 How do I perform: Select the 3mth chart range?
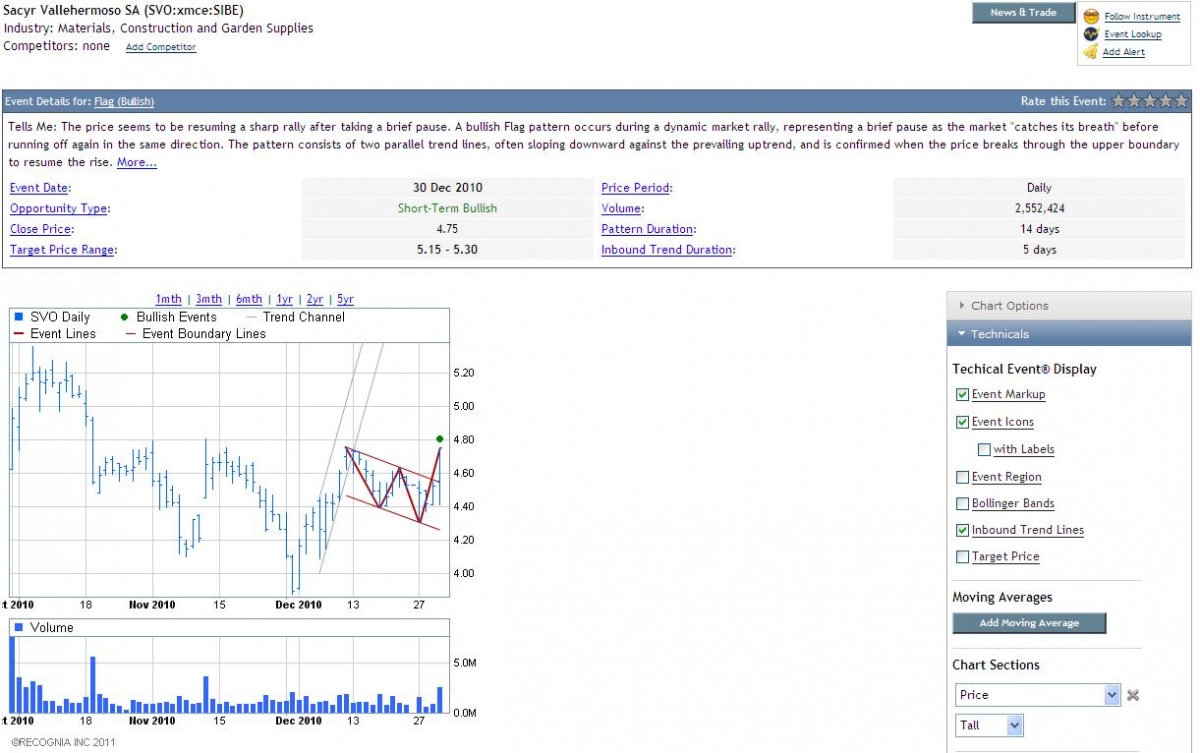pos(209,299)
